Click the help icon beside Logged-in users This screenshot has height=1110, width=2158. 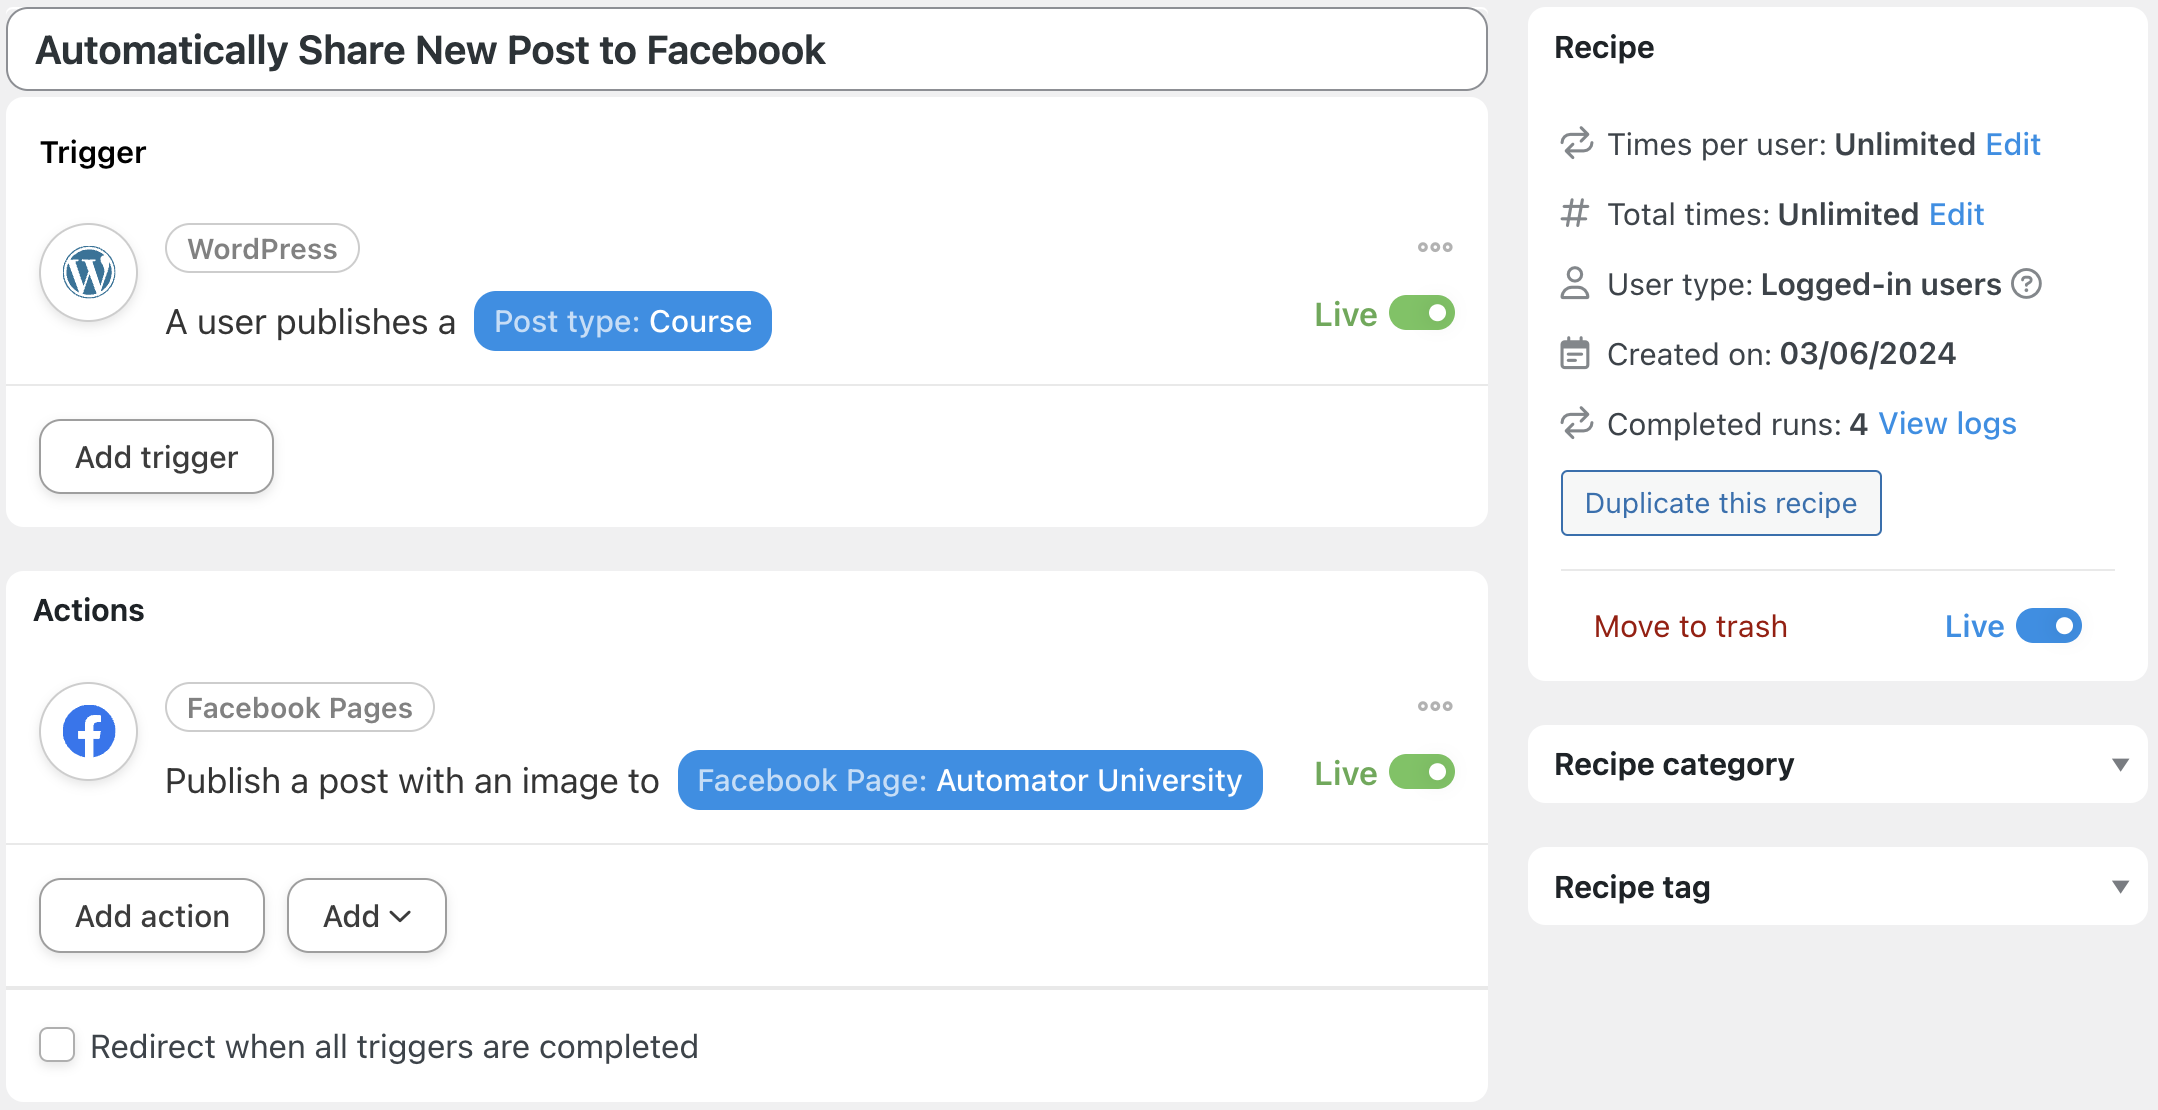(2026, 284)
